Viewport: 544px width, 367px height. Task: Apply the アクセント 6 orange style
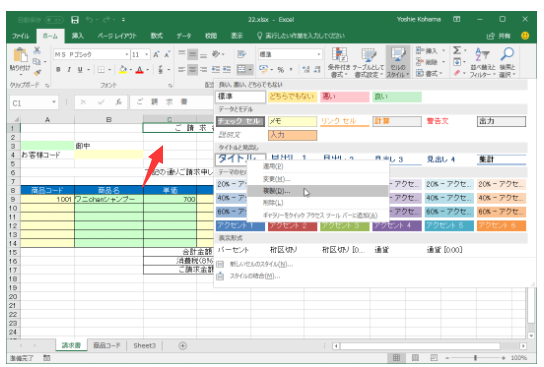pos(501,226)
